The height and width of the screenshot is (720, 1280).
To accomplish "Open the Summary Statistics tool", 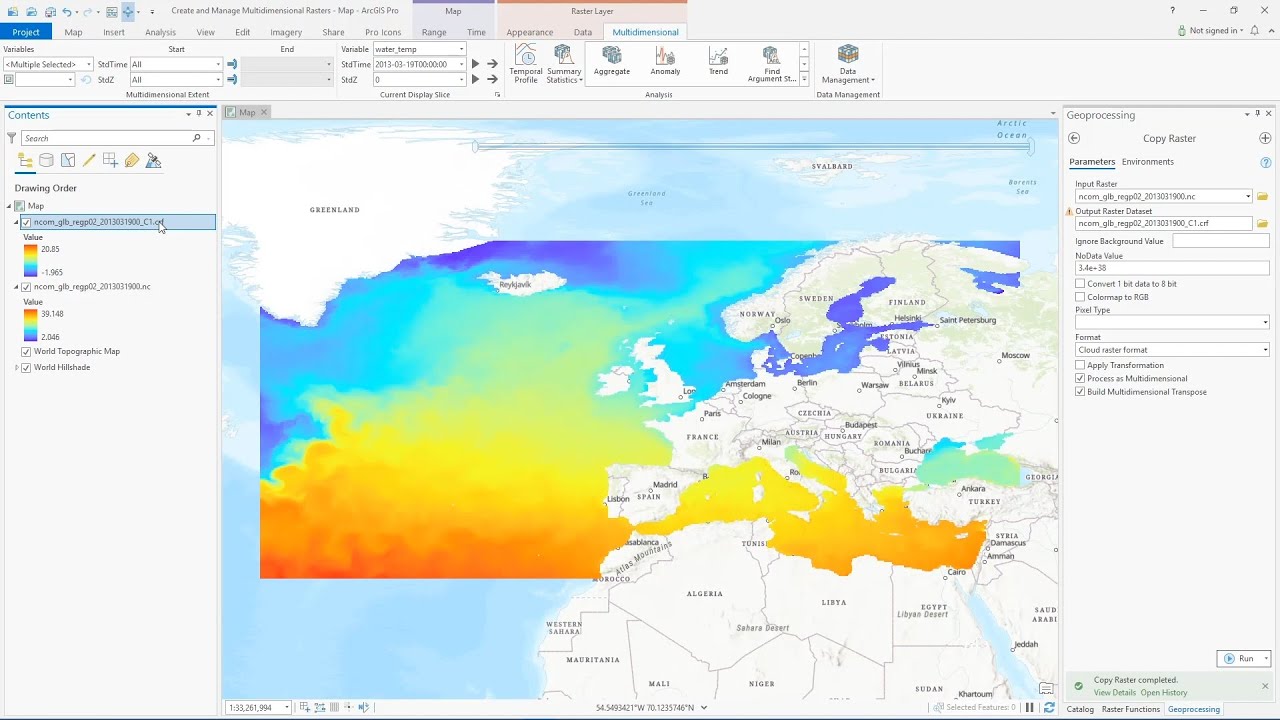I will (x=564, y=64).
